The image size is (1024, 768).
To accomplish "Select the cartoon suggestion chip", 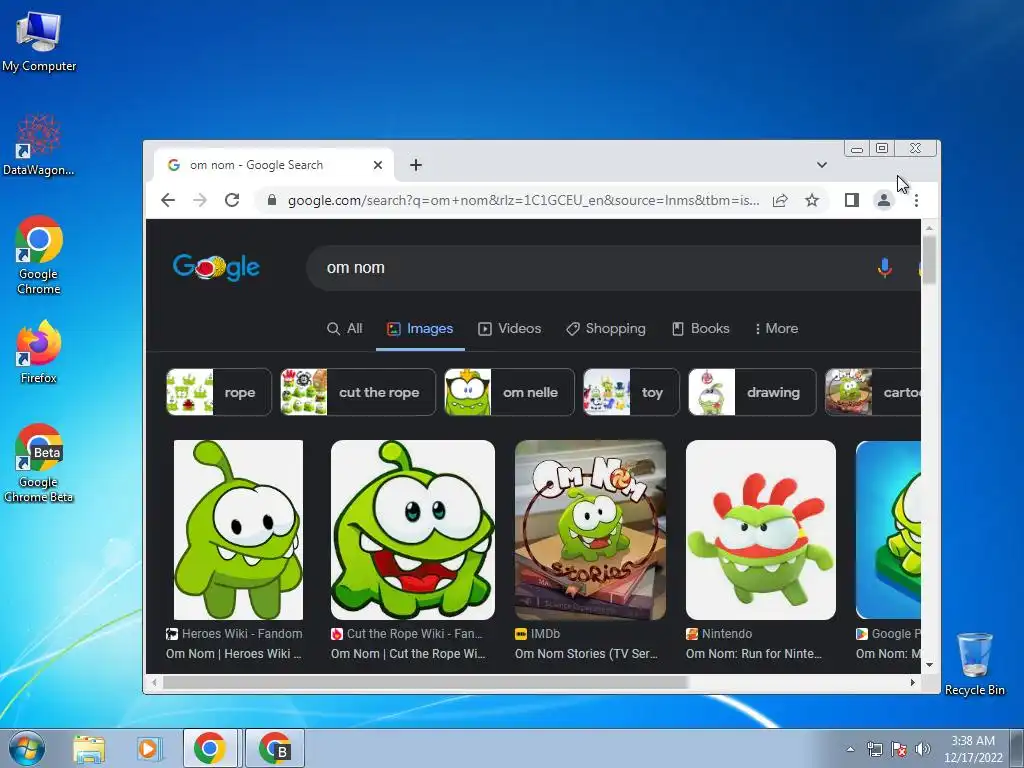I will (873, 392).
